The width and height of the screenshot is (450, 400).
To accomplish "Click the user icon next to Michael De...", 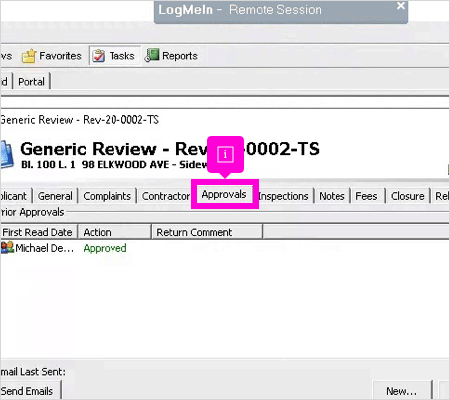I will [7, 247].
